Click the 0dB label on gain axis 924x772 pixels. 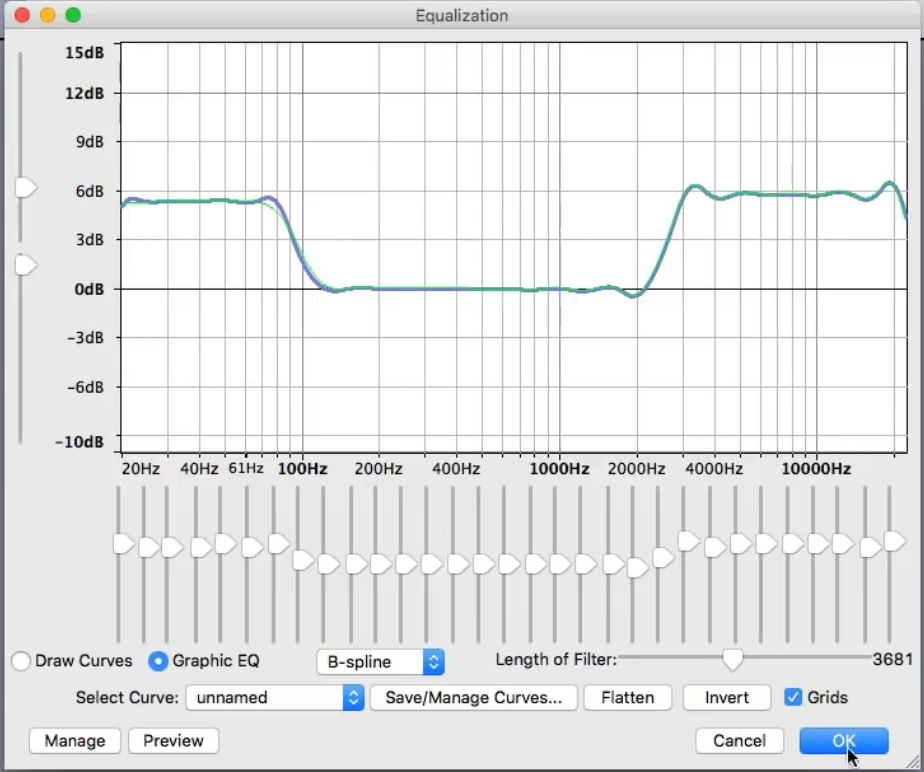(89, 289)
